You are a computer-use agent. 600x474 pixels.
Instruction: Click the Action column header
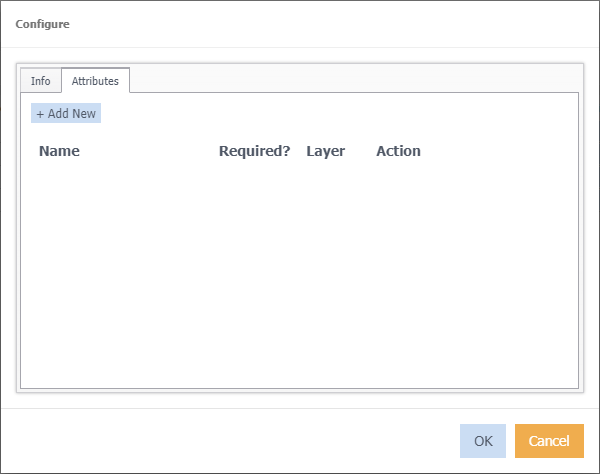pos(398,152)
